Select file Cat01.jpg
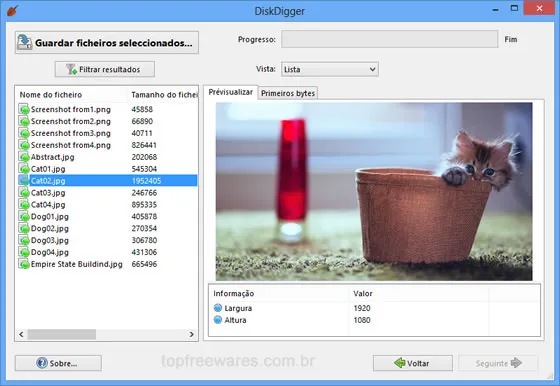The height and width of the screenshot is (386, 560). 48,169
